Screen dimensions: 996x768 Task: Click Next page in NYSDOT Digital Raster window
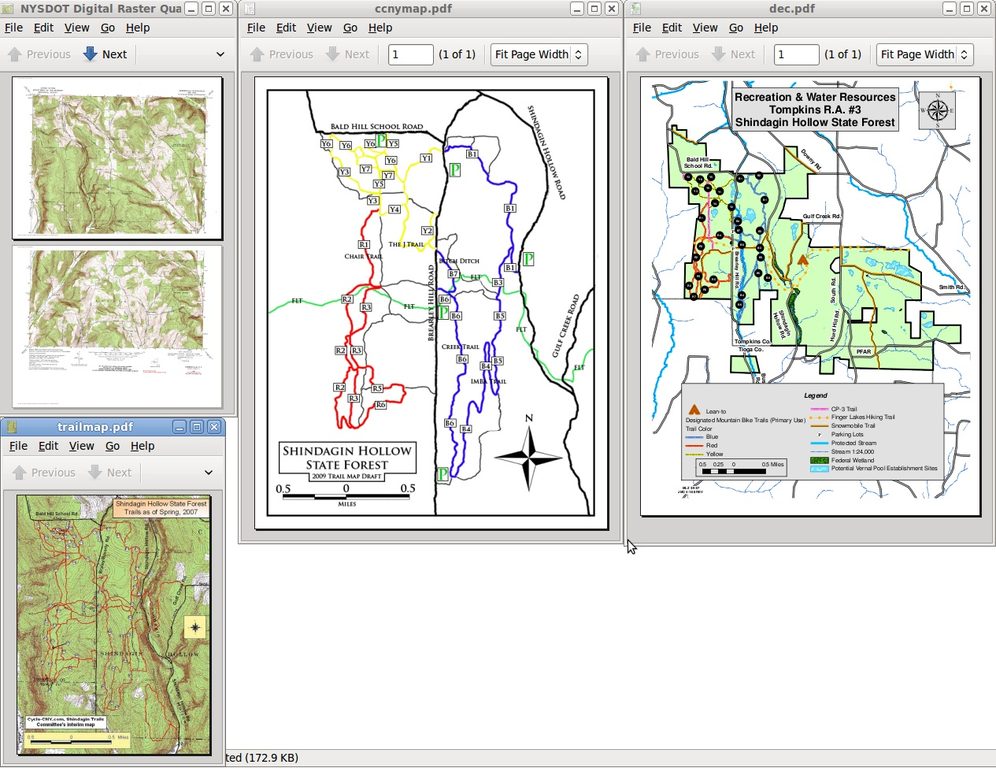(105, 54)
